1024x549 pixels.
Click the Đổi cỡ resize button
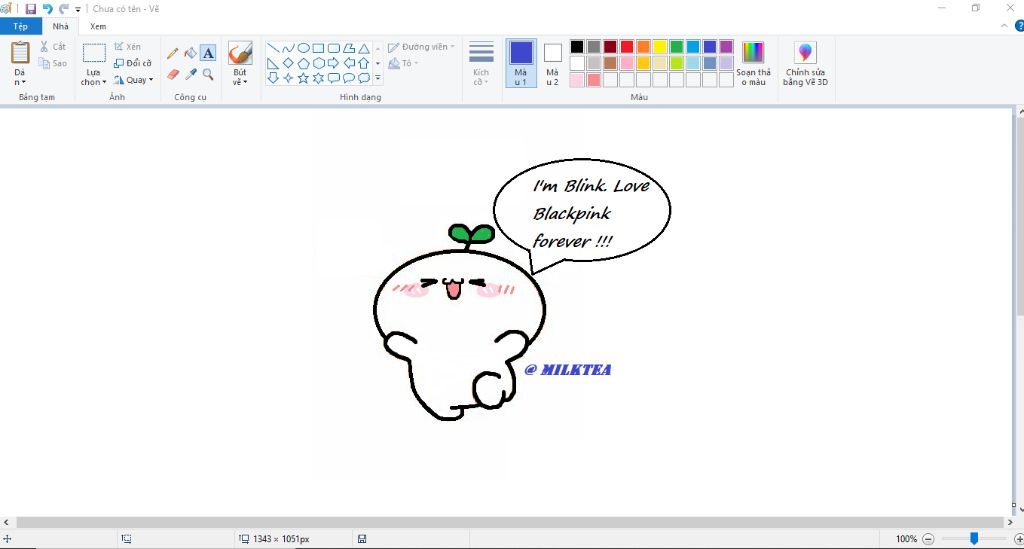tap(133, 63)
